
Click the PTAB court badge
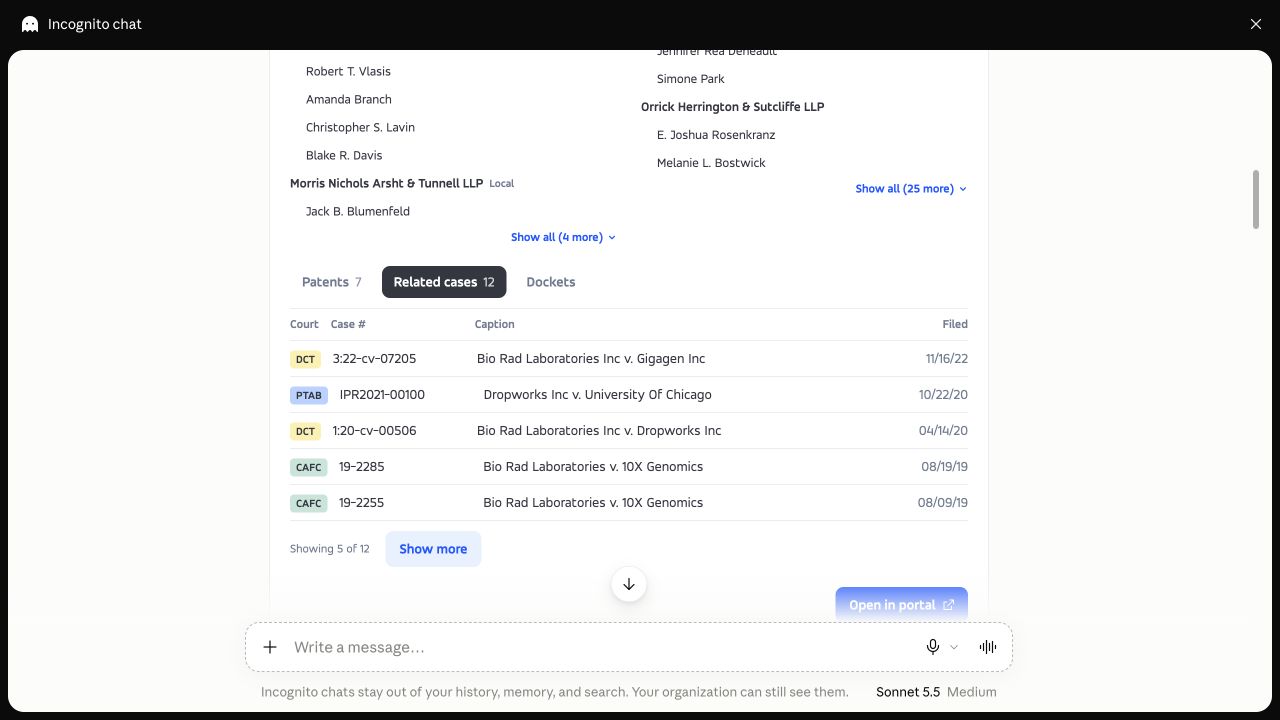(x=309, y=395)
